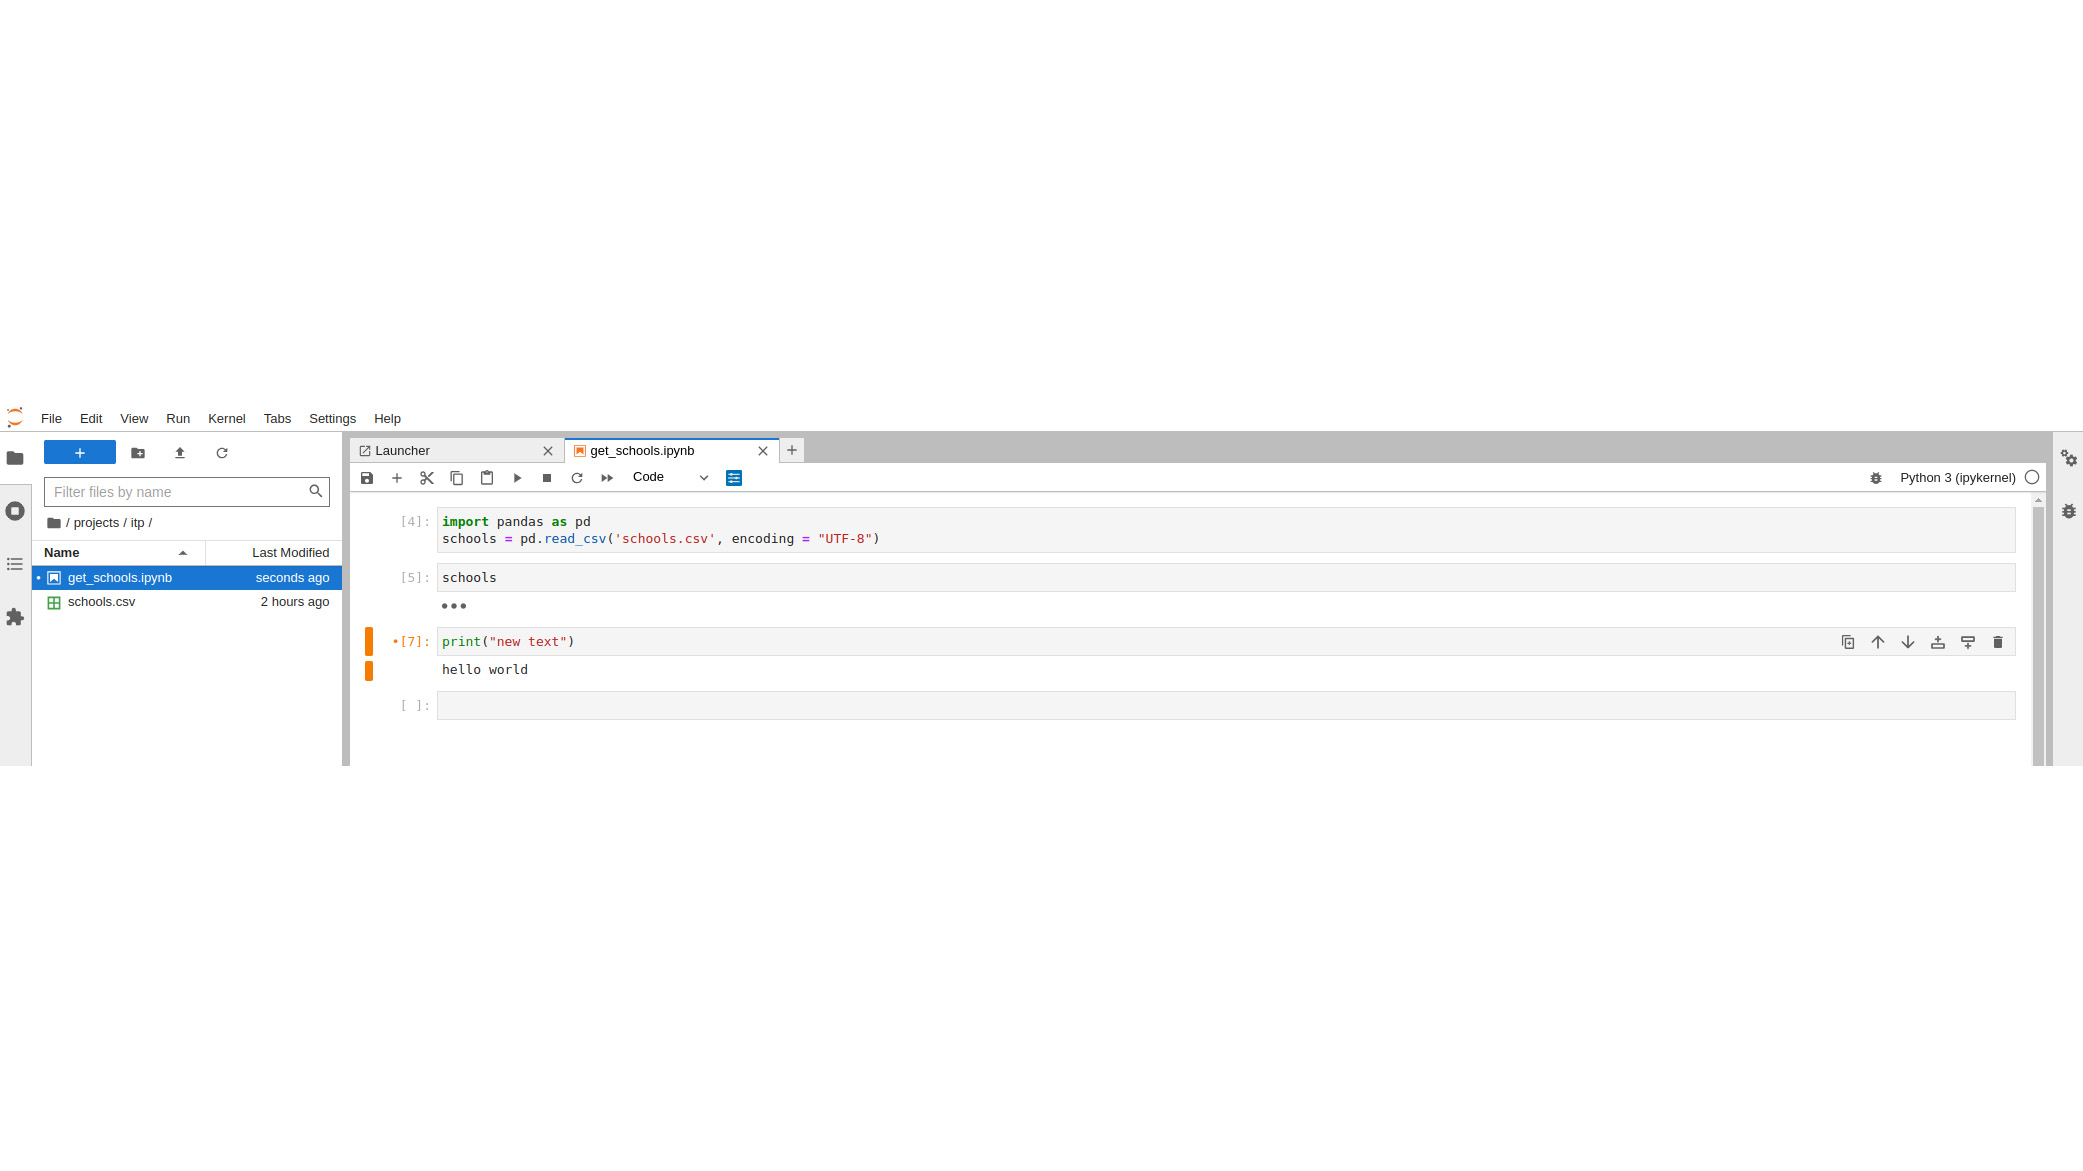This screenshot has width=2083, height=1171.
Task: Click Kernel menu in menu bar
Action: (225, 417)
